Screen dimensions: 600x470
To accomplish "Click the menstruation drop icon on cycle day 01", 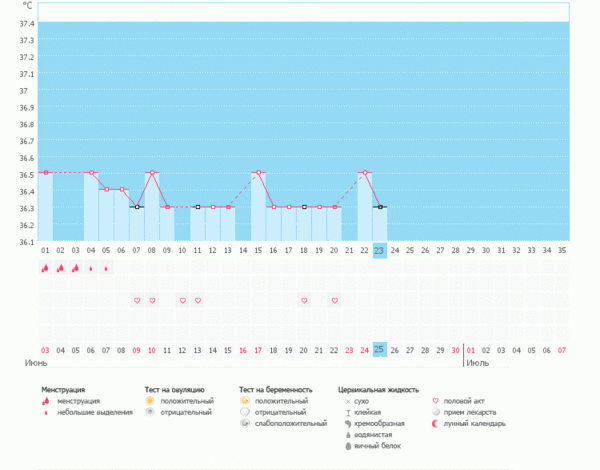I will click(45, 268).
